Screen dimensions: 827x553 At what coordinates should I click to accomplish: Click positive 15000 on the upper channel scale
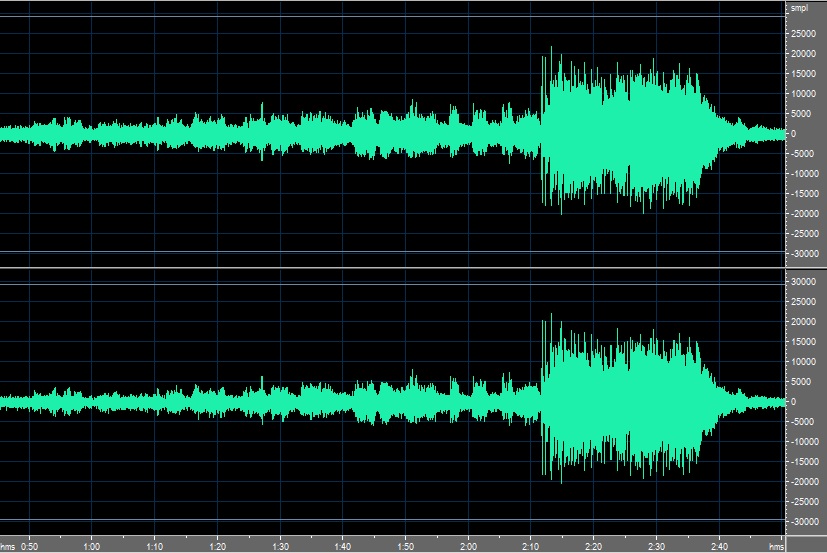tap(803, 74)
